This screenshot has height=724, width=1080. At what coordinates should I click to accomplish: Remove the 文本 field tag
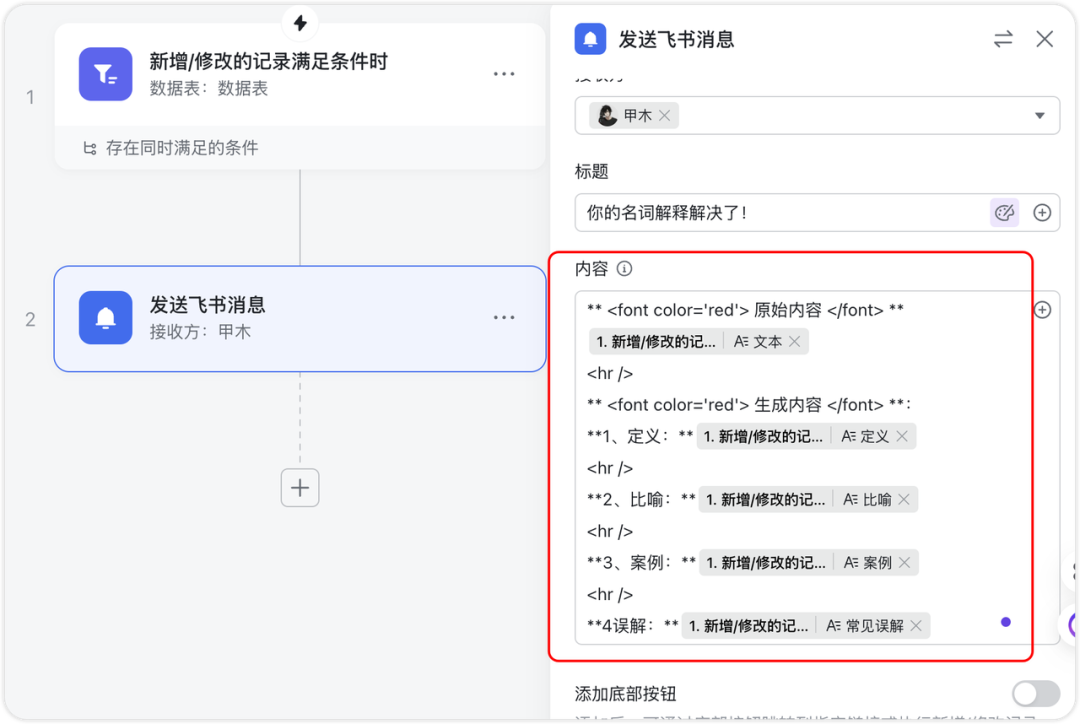[x=794, y=342]
